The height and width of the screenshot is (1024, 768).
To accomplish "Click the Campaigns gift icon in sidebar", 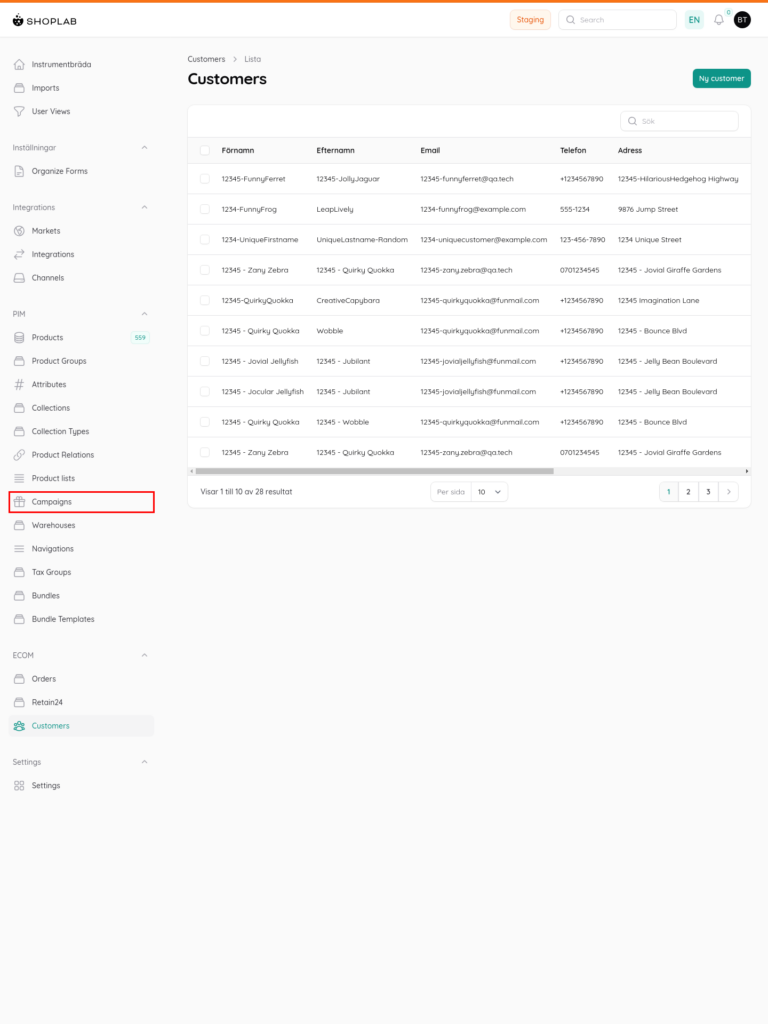I will [19, 502].
